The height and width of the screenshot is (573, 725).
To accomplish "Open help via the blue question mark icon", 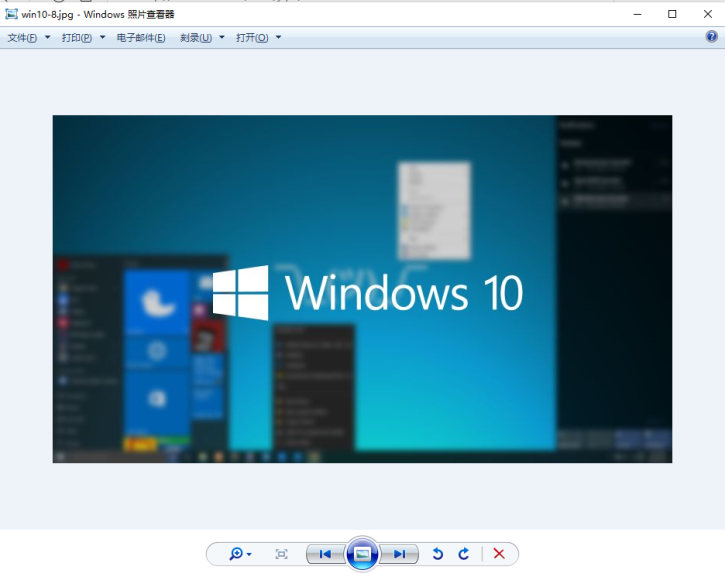I will click(712, 37).
